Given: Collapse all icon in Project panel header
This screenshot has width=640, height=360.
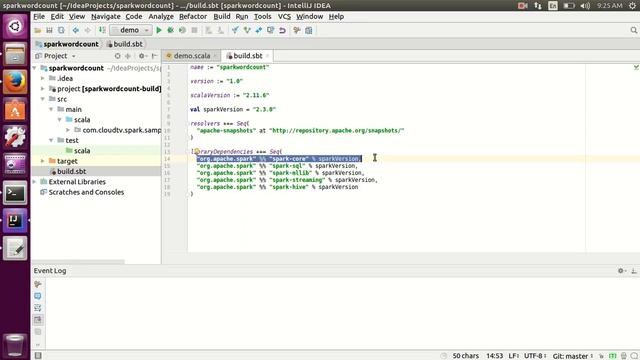Looking at the screenshot, I should click(128, 56).
